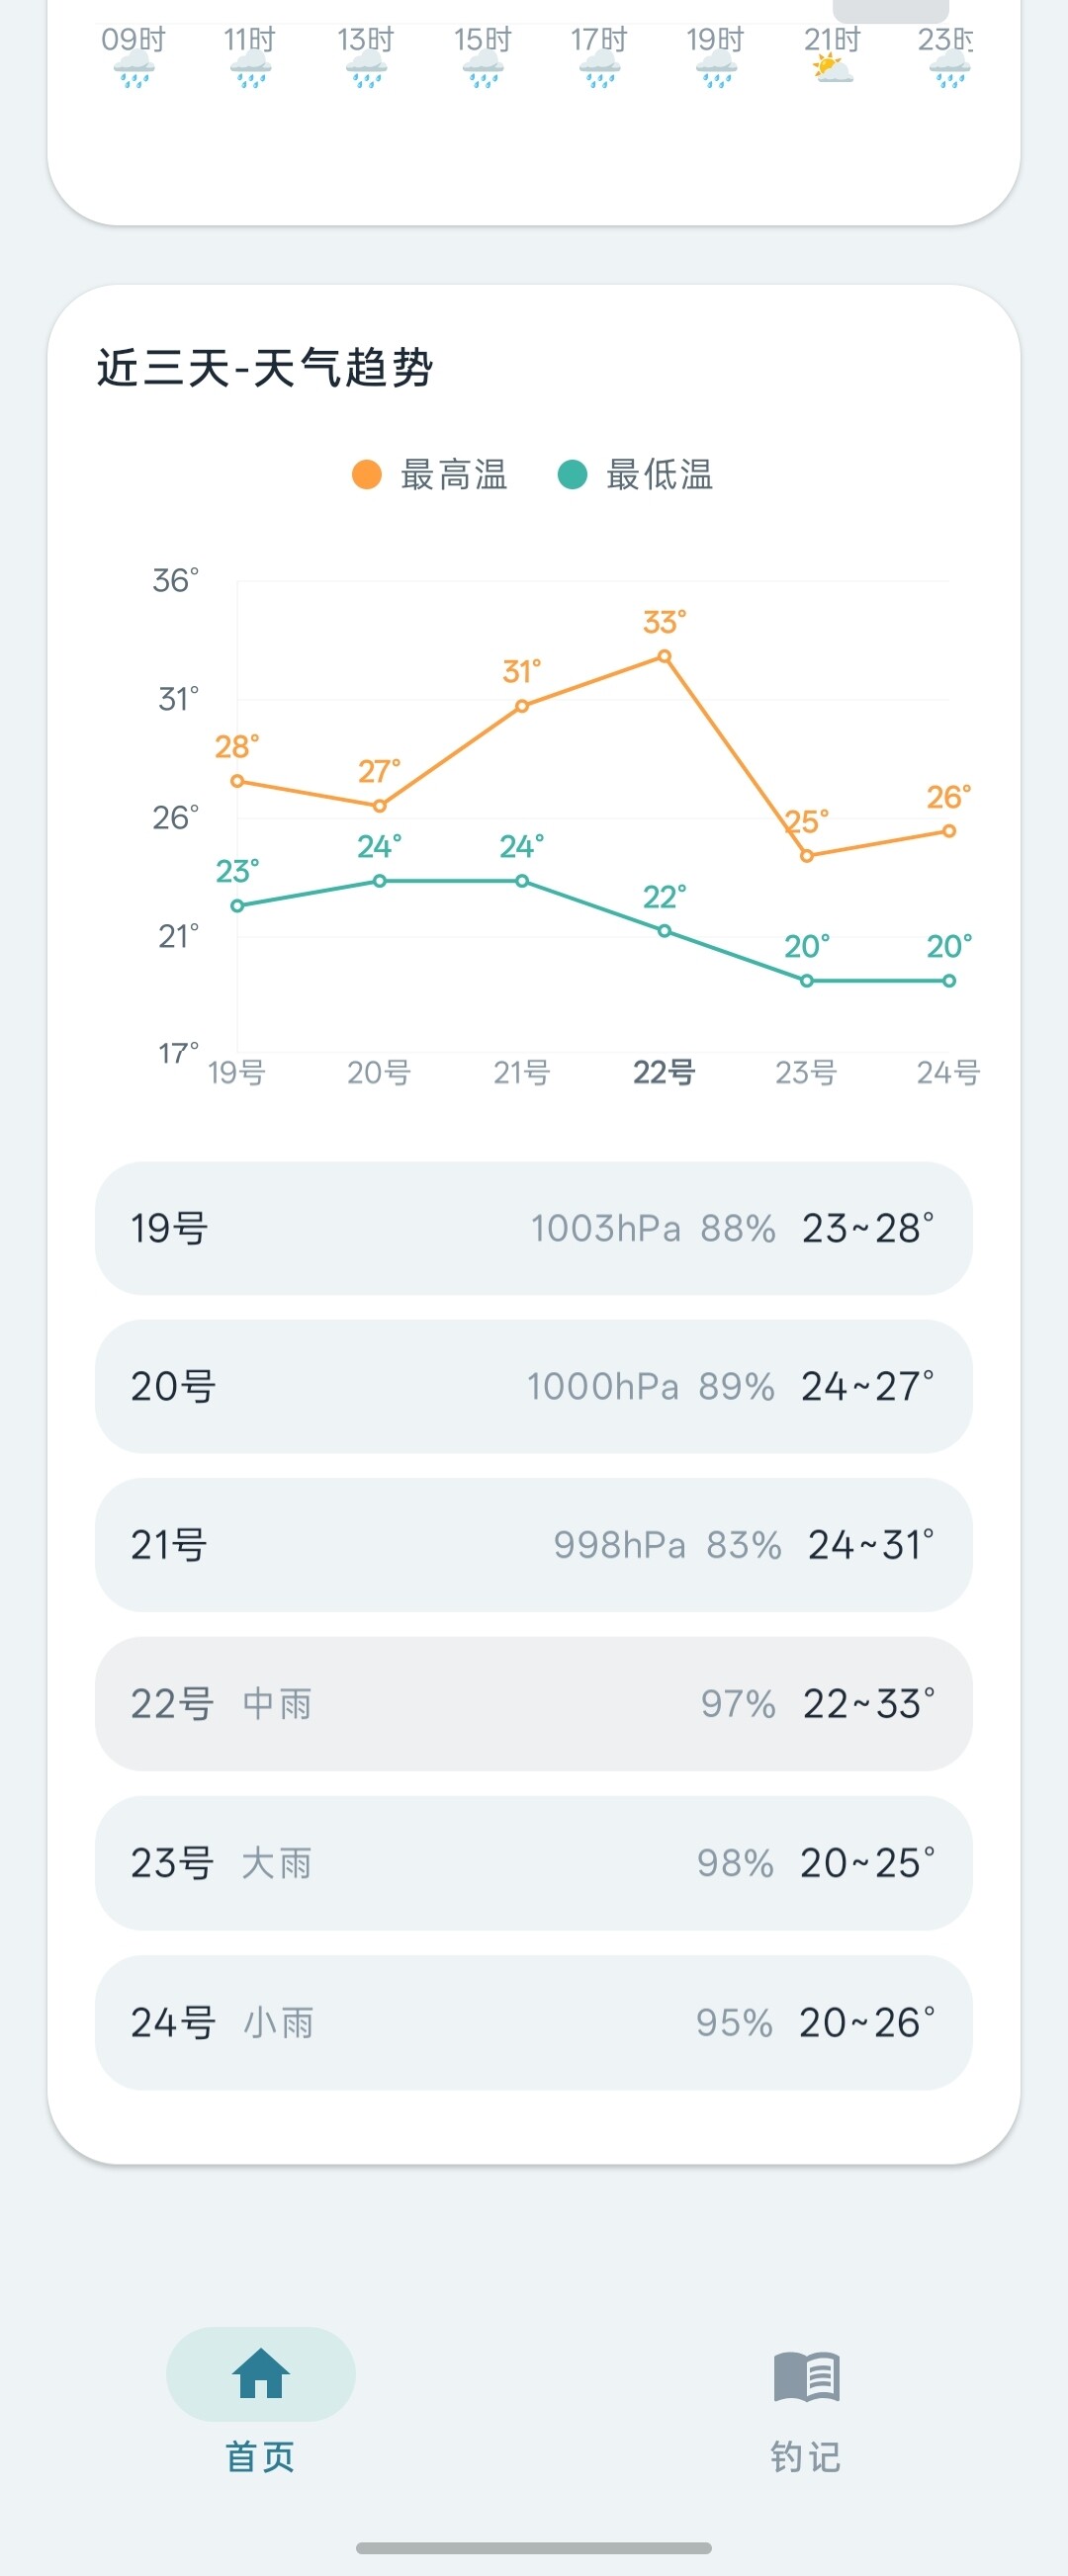Viewport: 1068px width, 2576px height.
Task: Tap the 11时 rain cloud icon
Action: 249,71
